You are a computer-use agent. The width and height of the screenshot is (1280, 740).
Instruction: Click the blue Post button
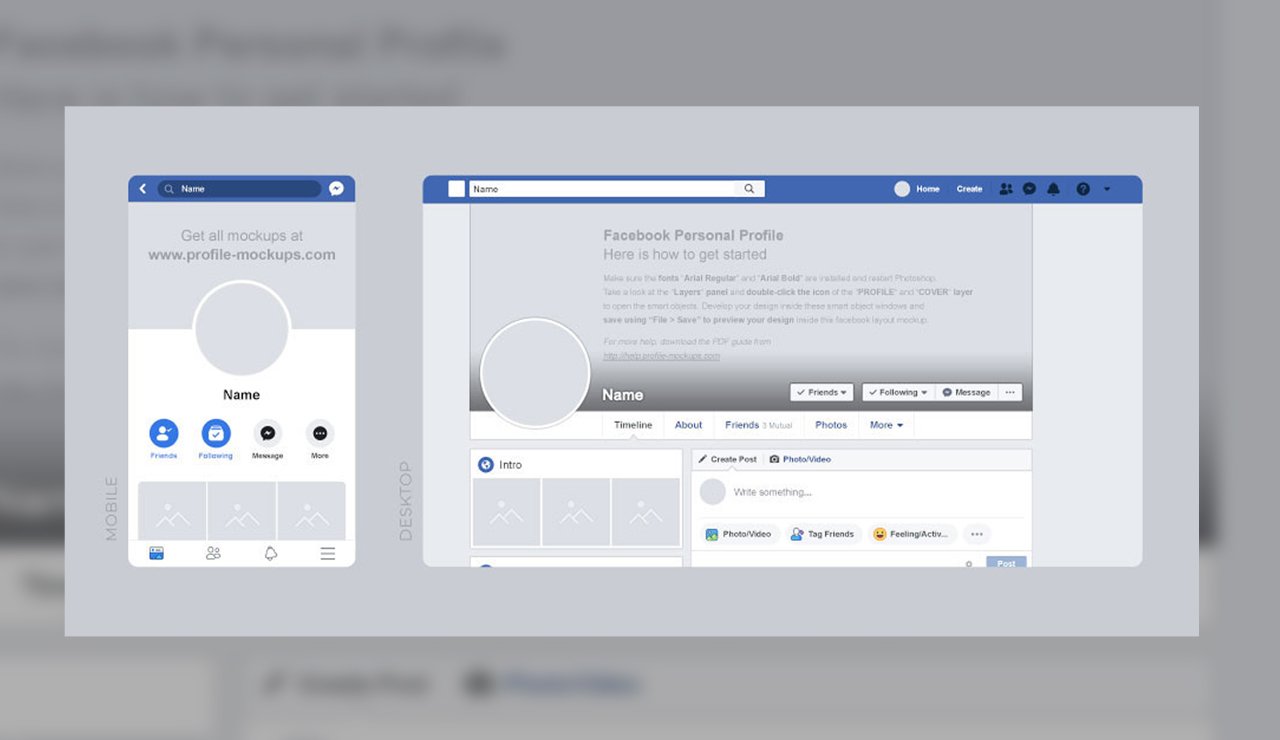pyautogui.click(x=1006, y=563)
